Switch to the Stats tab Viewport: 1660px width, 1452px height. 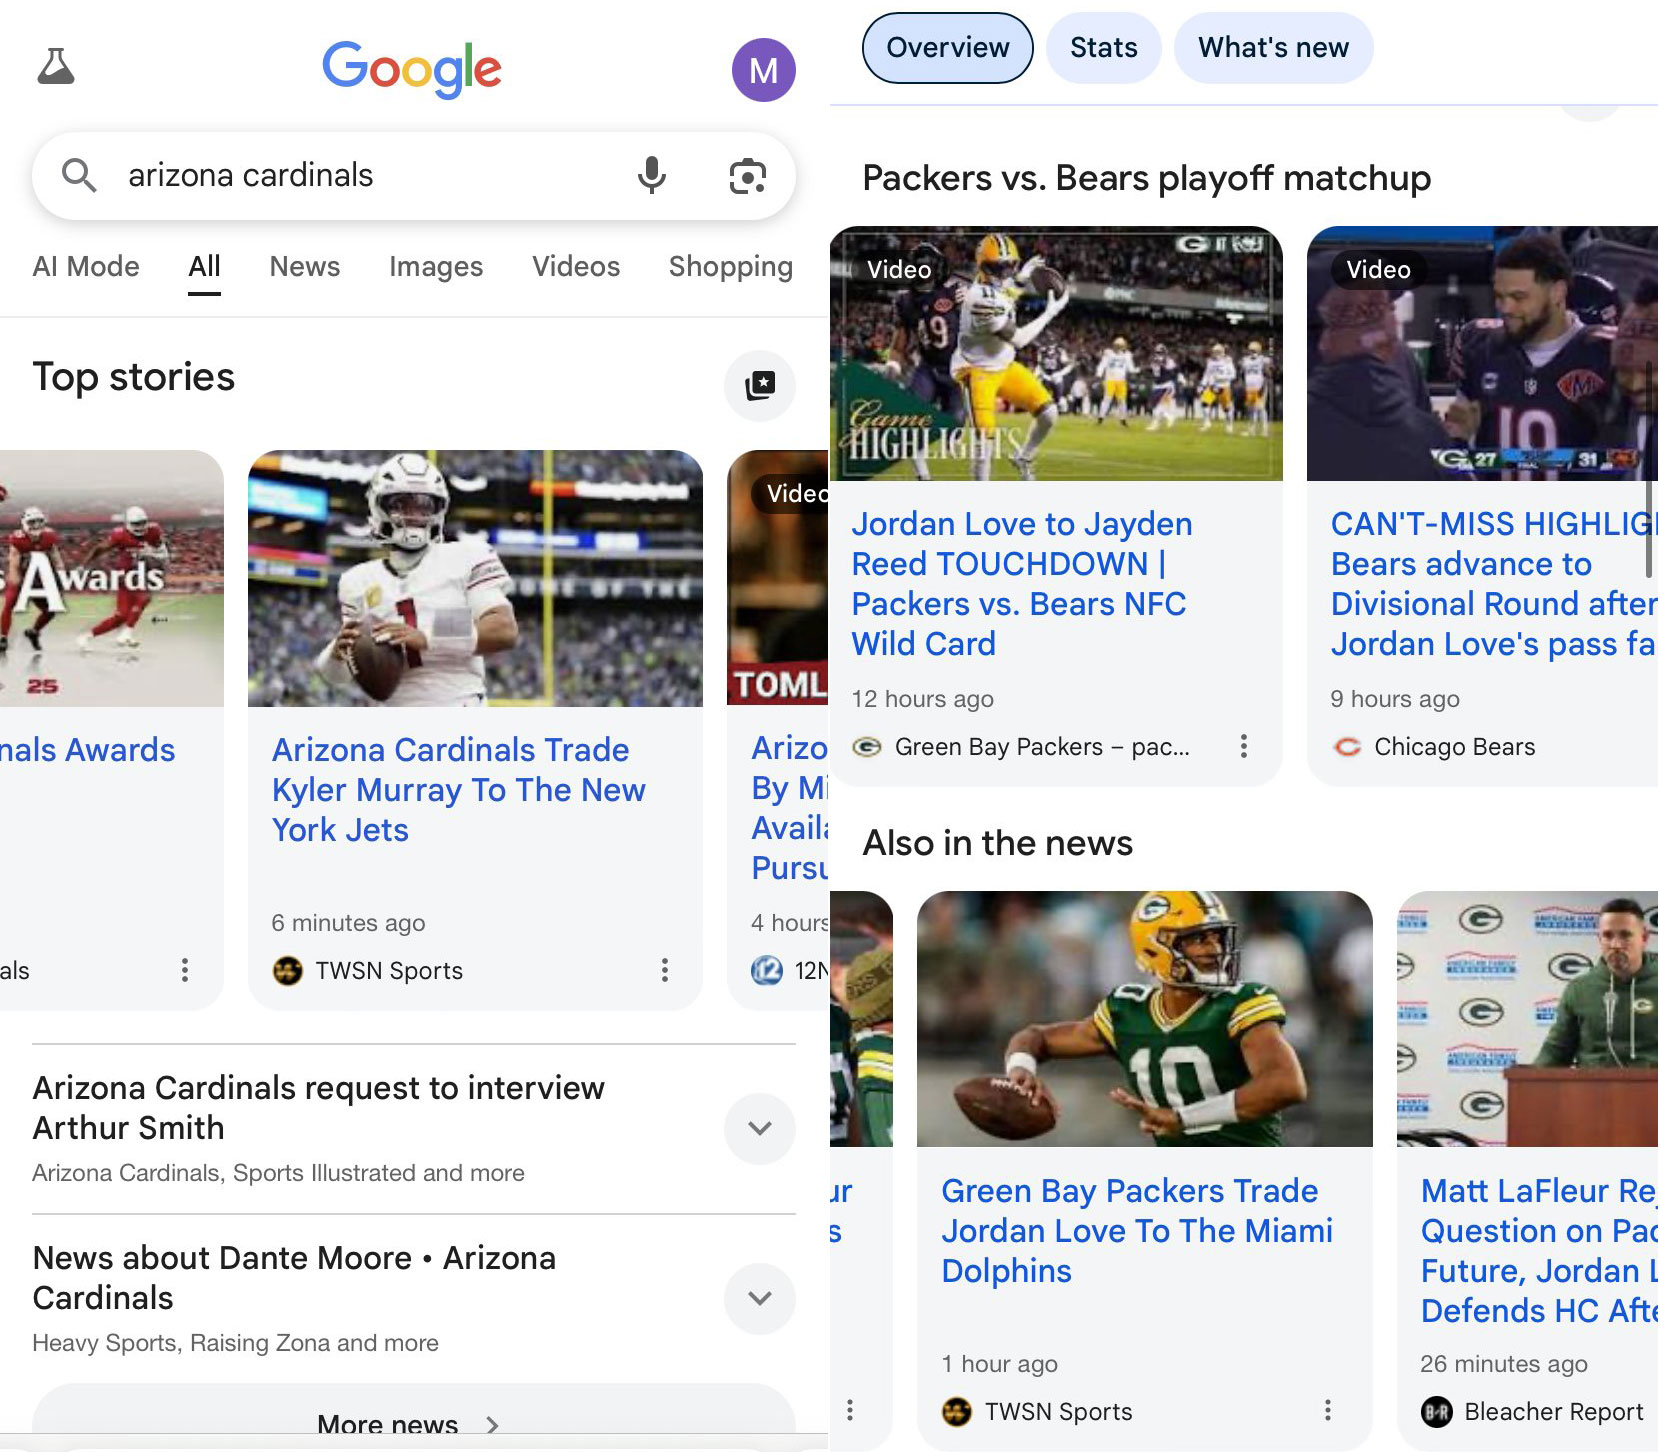click(1103, 47)
